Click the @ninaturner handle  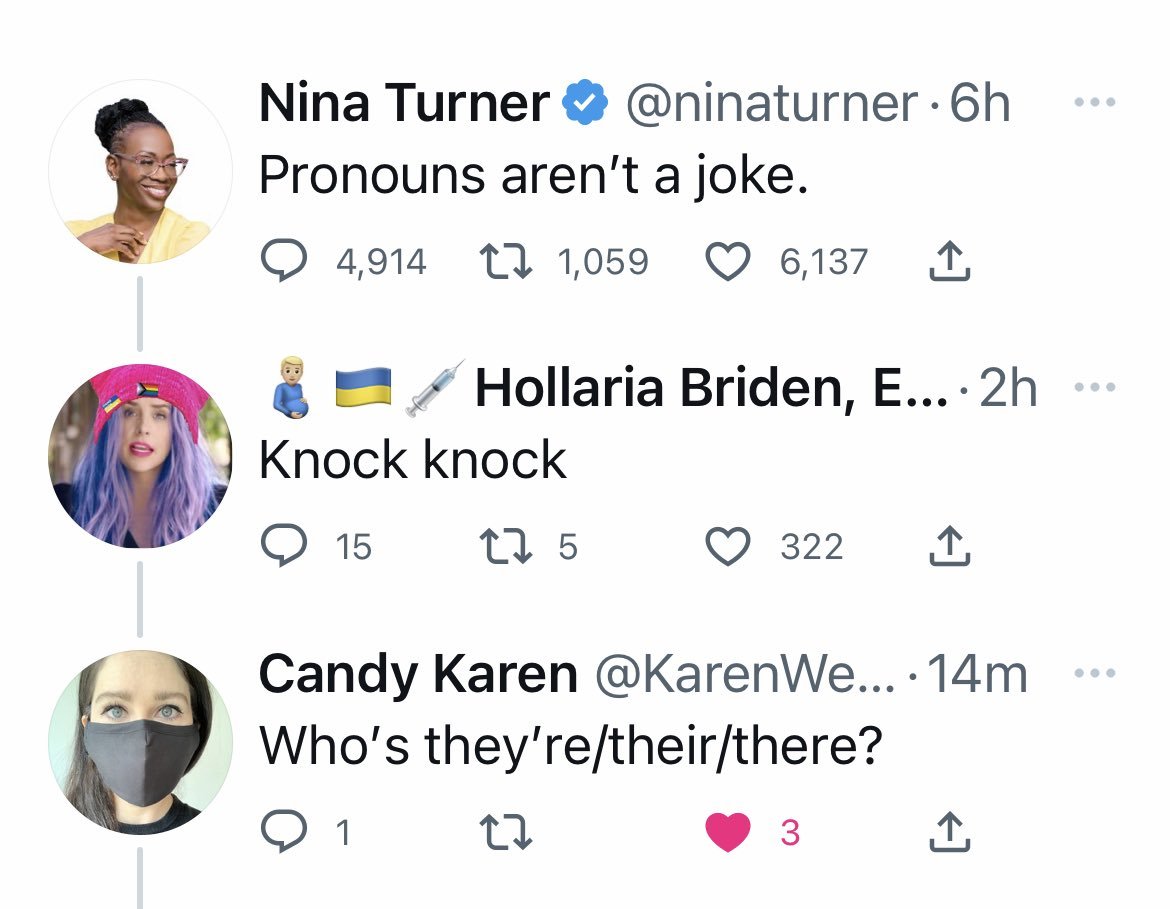click(770, 104)
